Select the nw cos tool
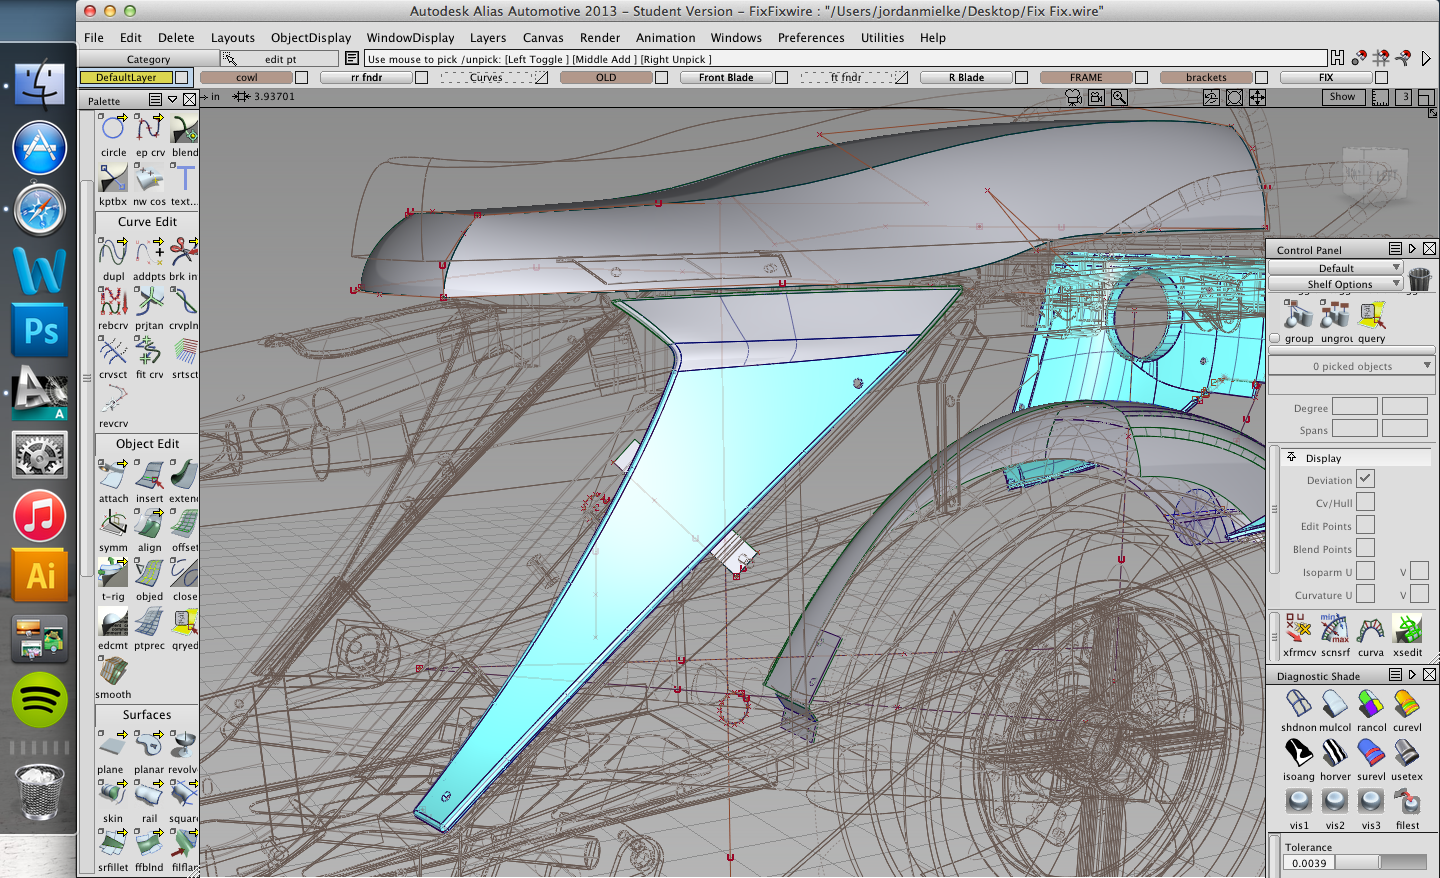 pos(149,178)
